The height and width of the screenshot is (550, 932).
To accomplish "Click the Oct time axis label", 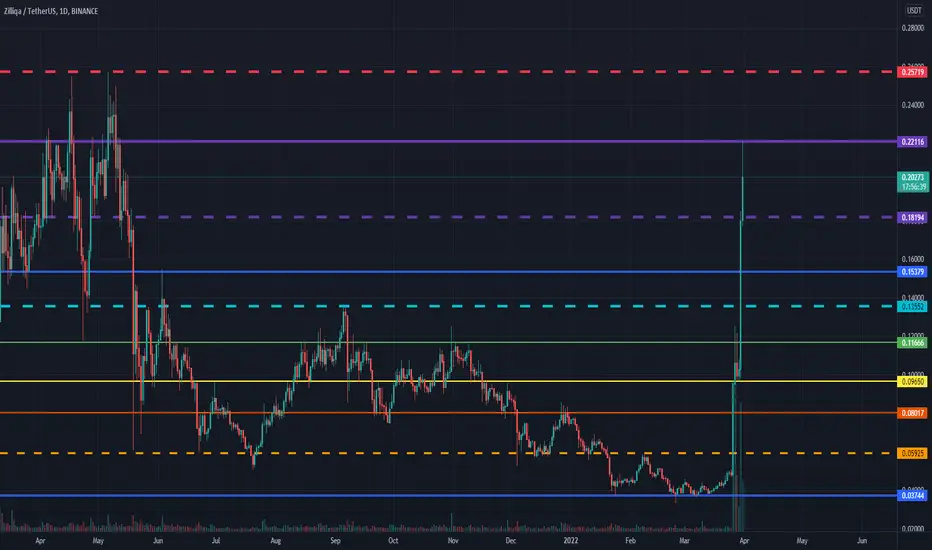I will pyautogui.click(x=393, y=541).
